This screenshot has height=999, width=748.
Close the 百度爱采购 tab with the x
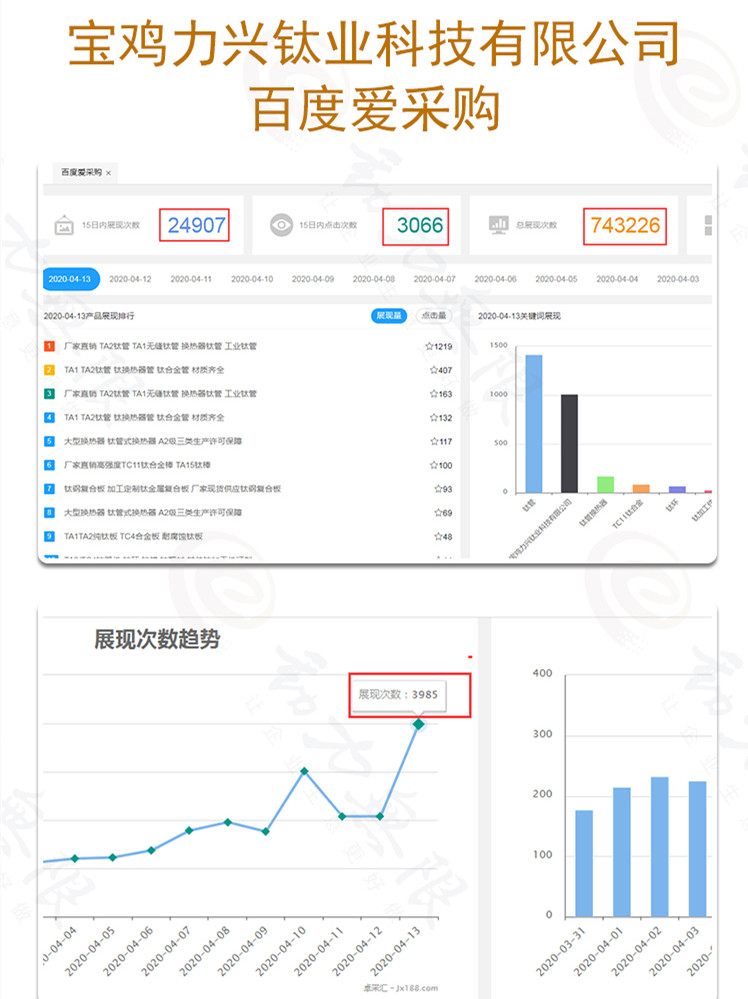[108, 173]
